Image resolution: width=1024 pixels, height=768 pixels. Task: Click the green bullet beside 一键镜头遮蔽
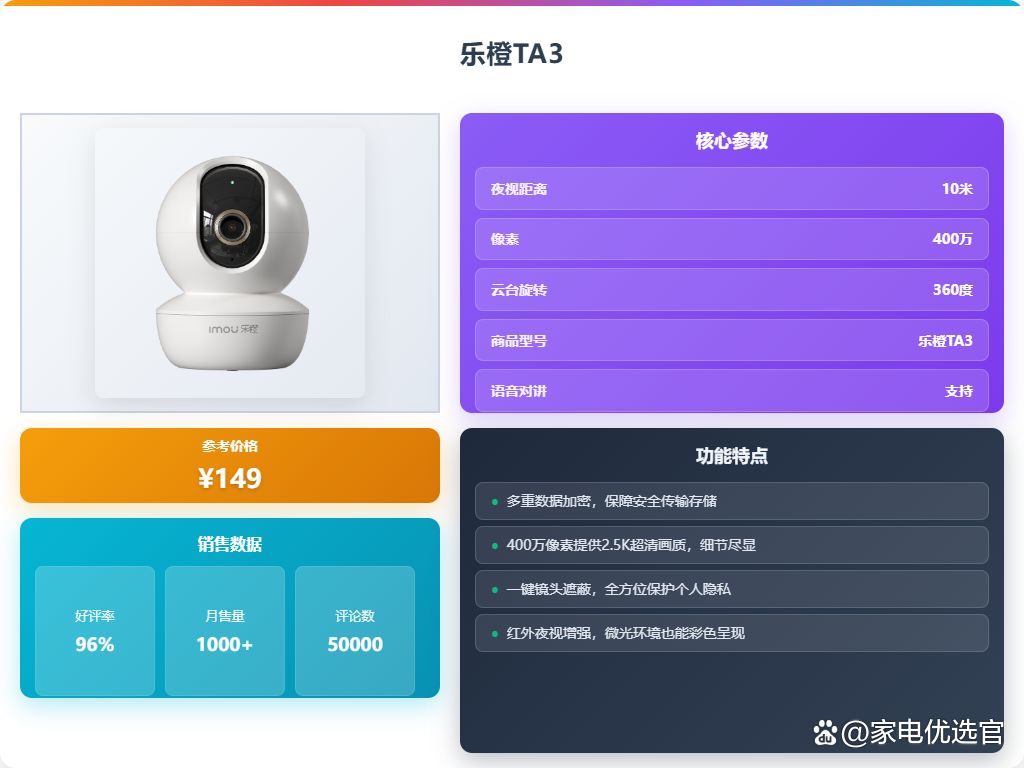494,590
